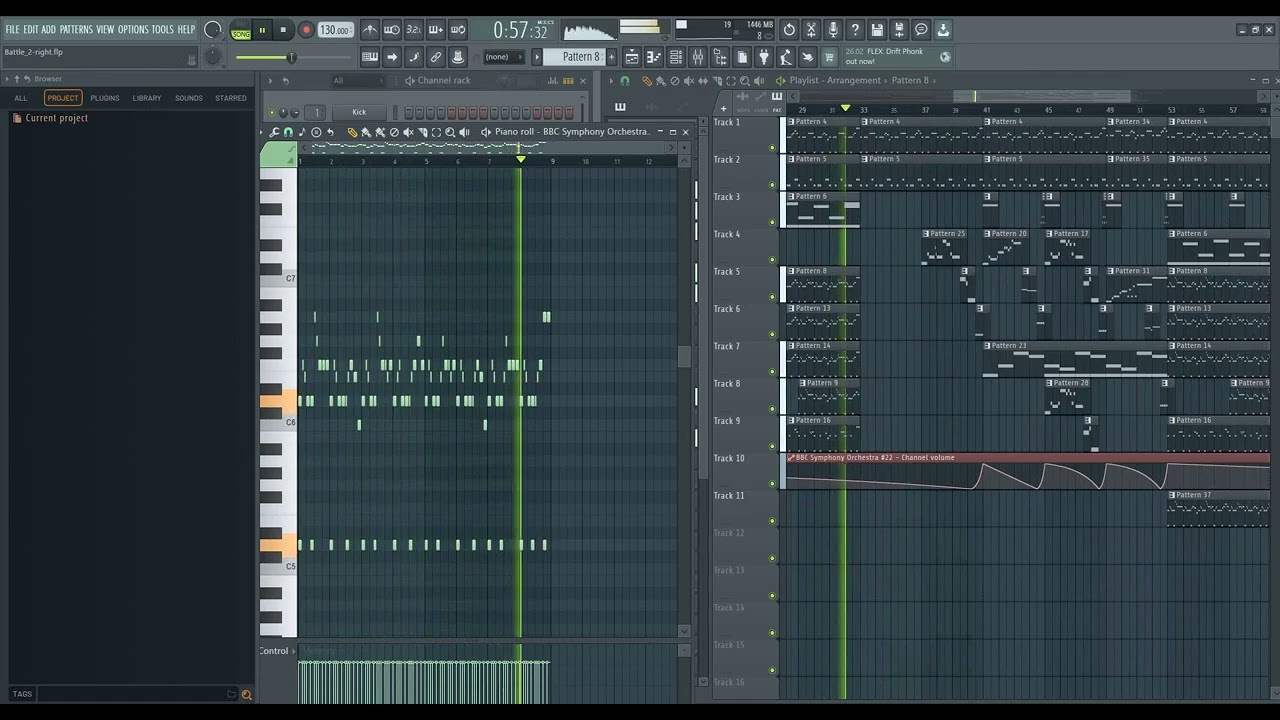
Task: Click the undo history circular arrow icon
Action: click(789, 30)
